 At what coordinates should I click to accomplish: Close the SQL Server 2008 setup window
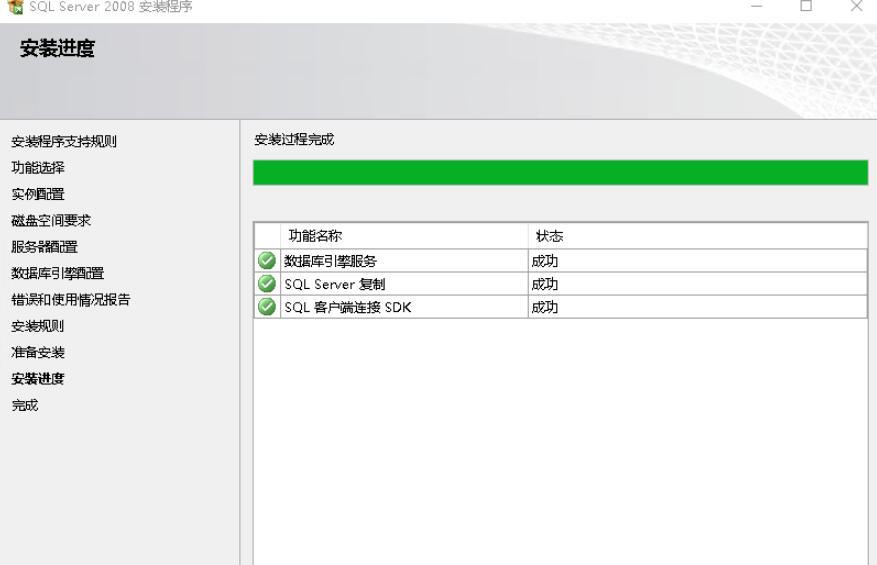856,6
